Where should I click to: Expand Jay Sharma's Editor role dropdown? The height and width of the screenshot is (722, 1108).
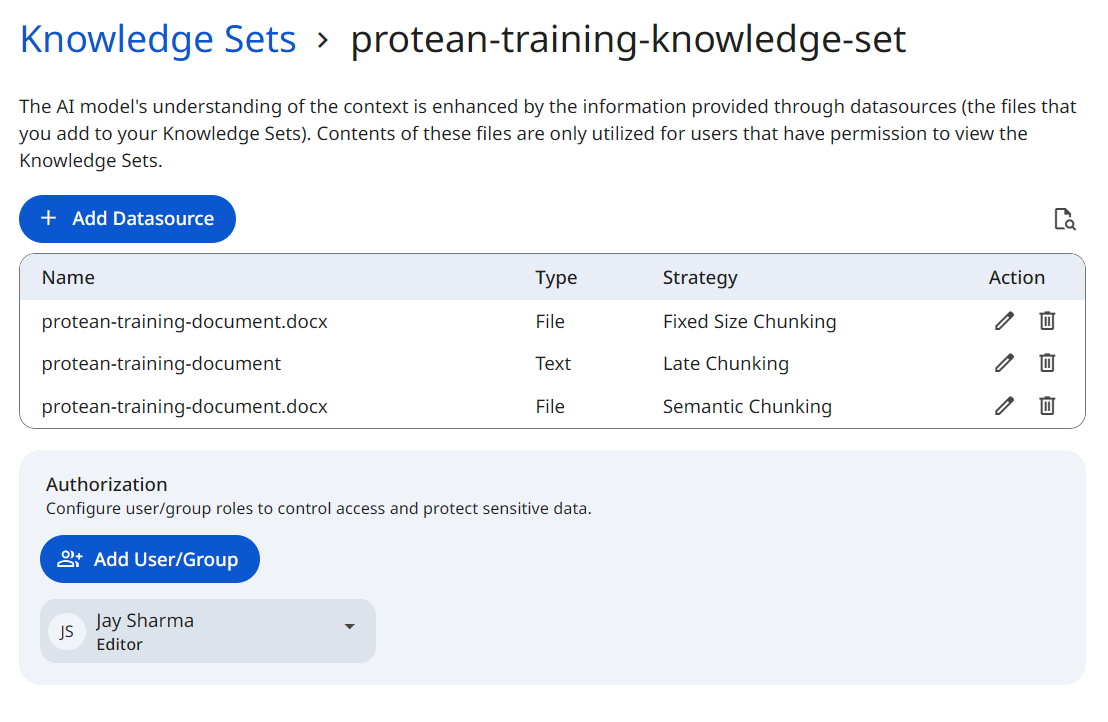[349, 627]
